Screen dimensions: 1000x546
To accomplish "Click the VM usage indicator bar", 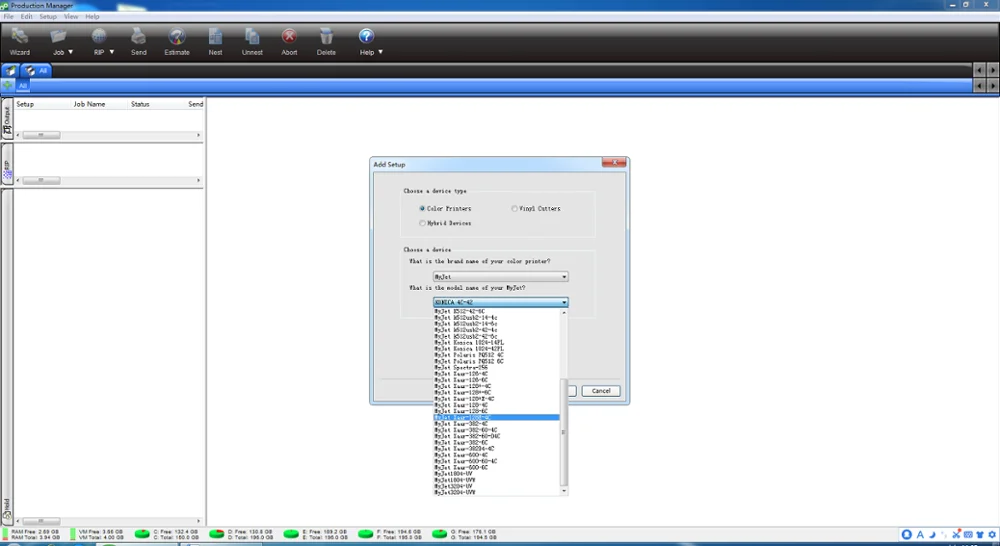I will tap(73, 534).
